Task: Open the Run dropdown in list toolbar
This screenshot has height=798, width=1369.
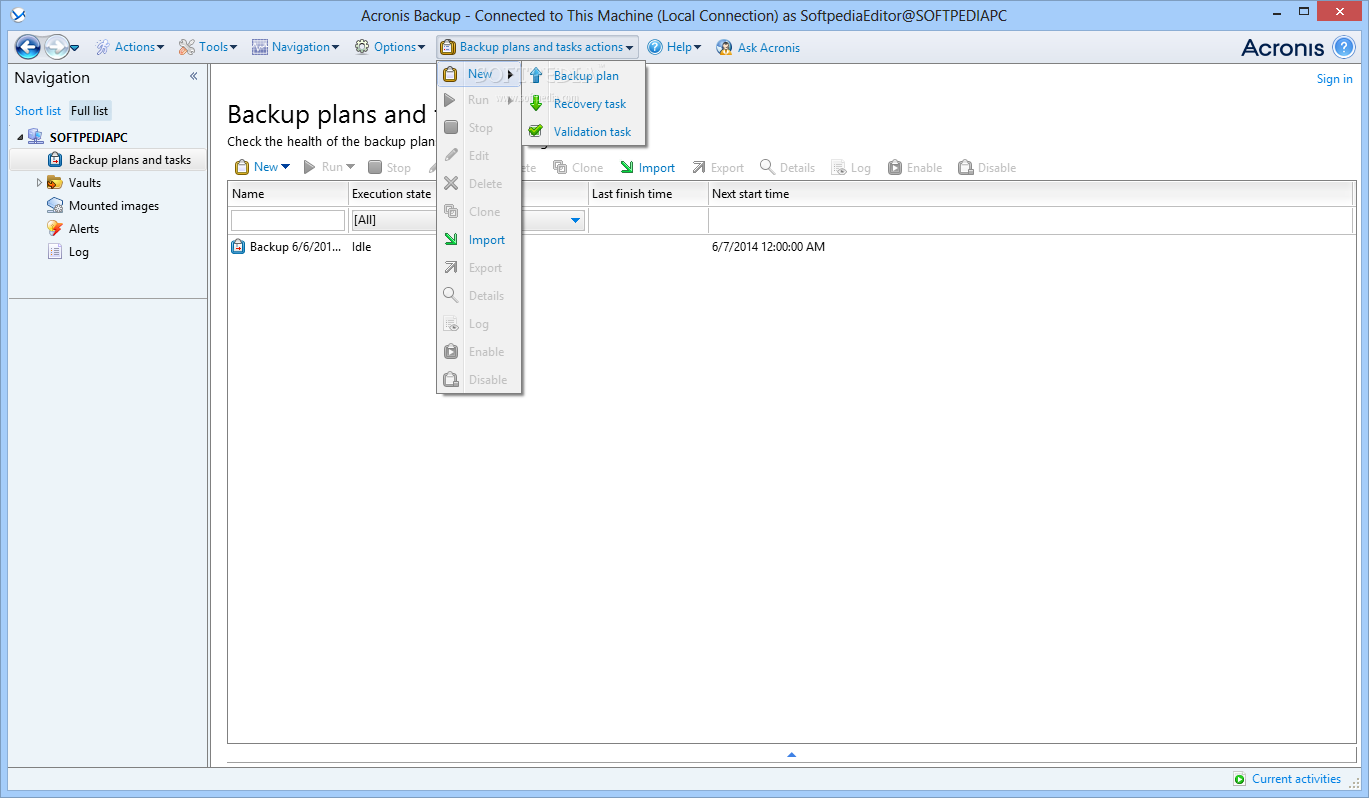Action: tap(329, 168)
